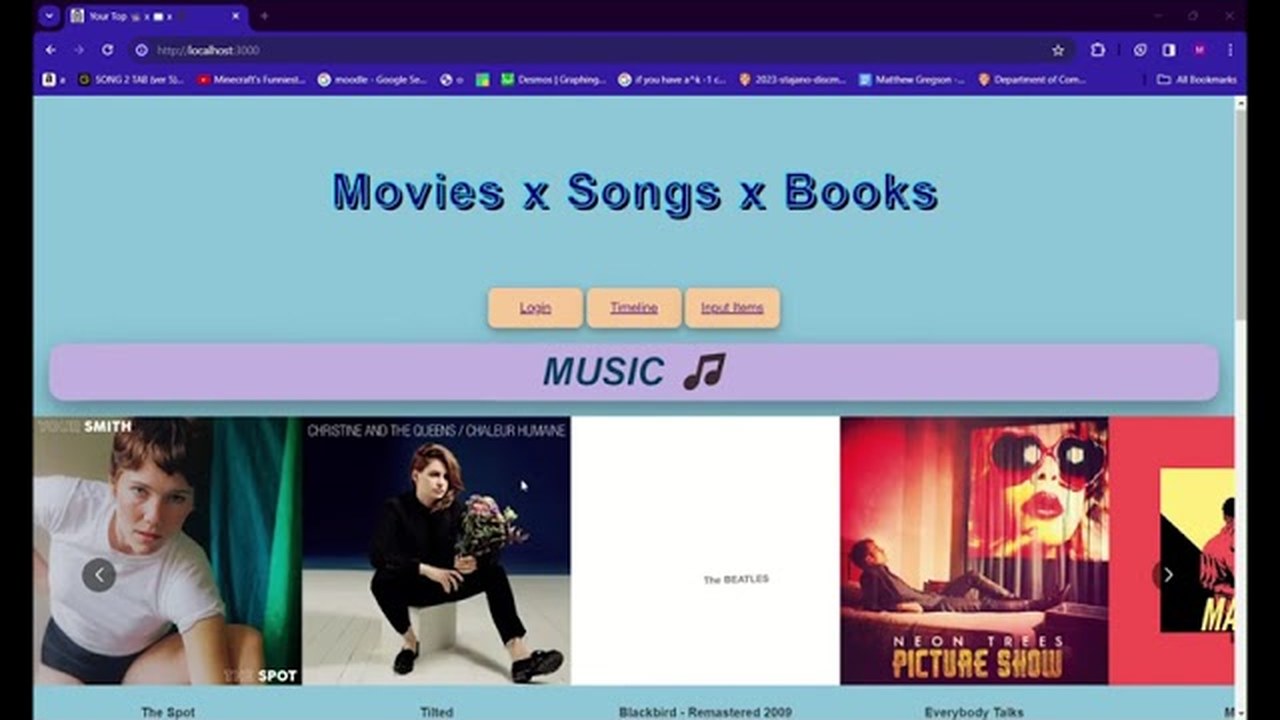
Task: Open the 'Desmos | Graphing' bookmark
Action: click(x=553, y=80)
